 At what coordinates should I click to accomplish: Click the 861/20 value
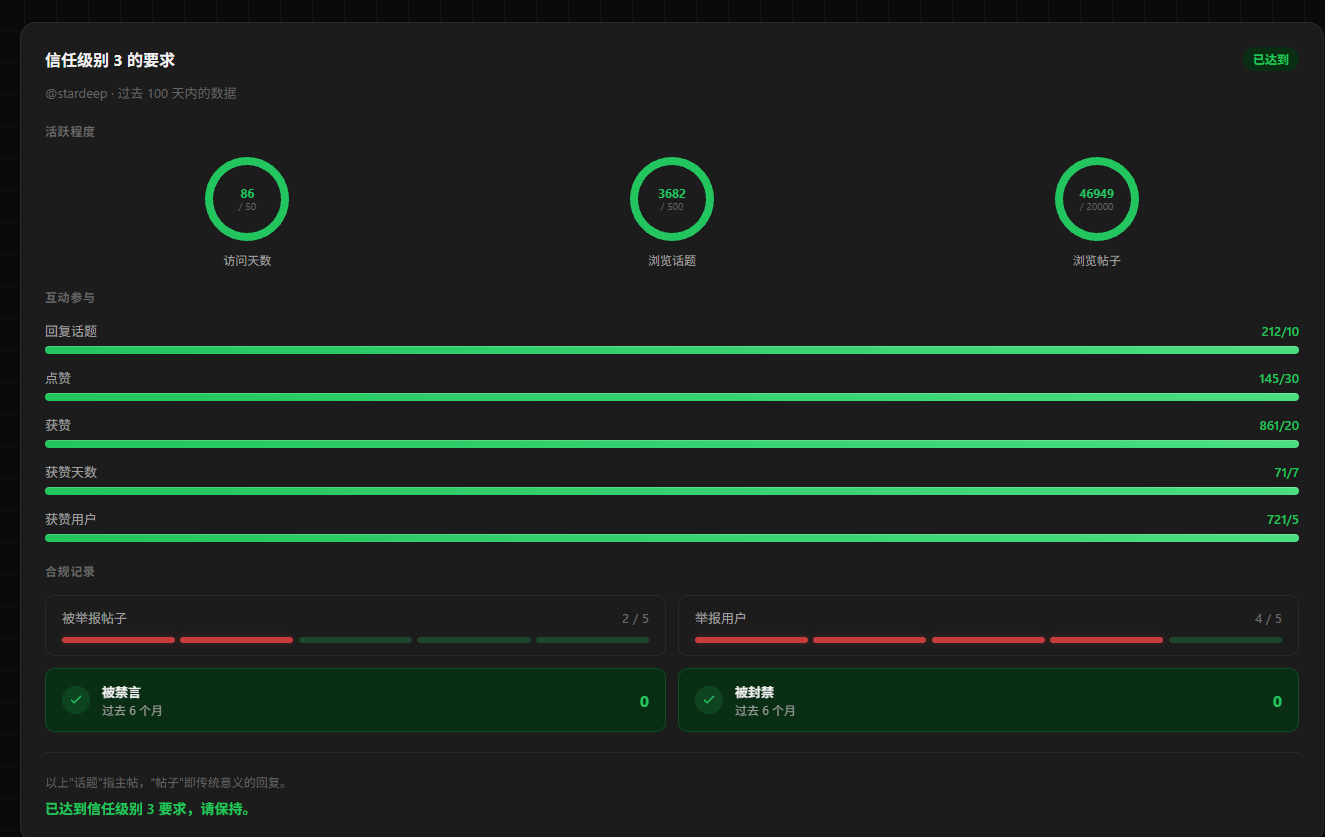click(1279, 426)
